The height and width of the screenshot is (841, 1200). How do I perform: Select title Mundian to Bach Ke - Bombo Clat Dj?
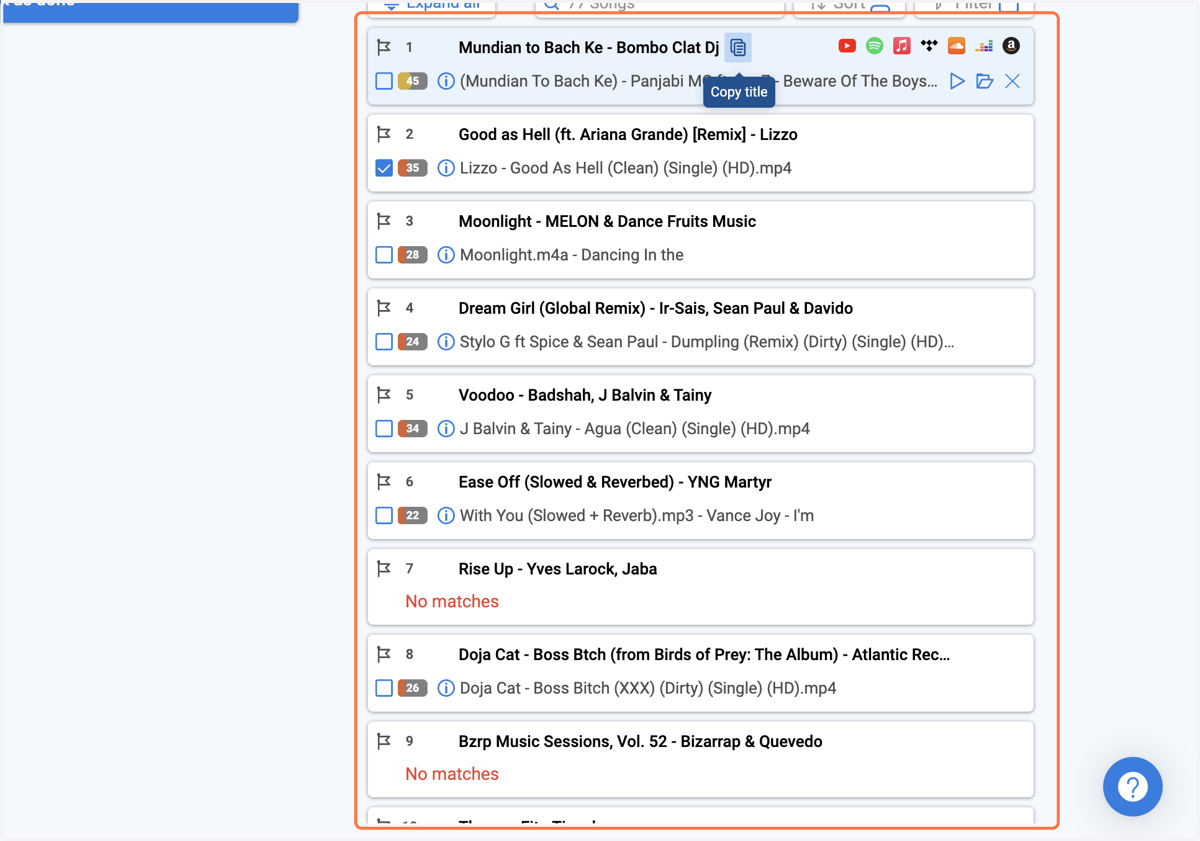click(x=589, y=47)
